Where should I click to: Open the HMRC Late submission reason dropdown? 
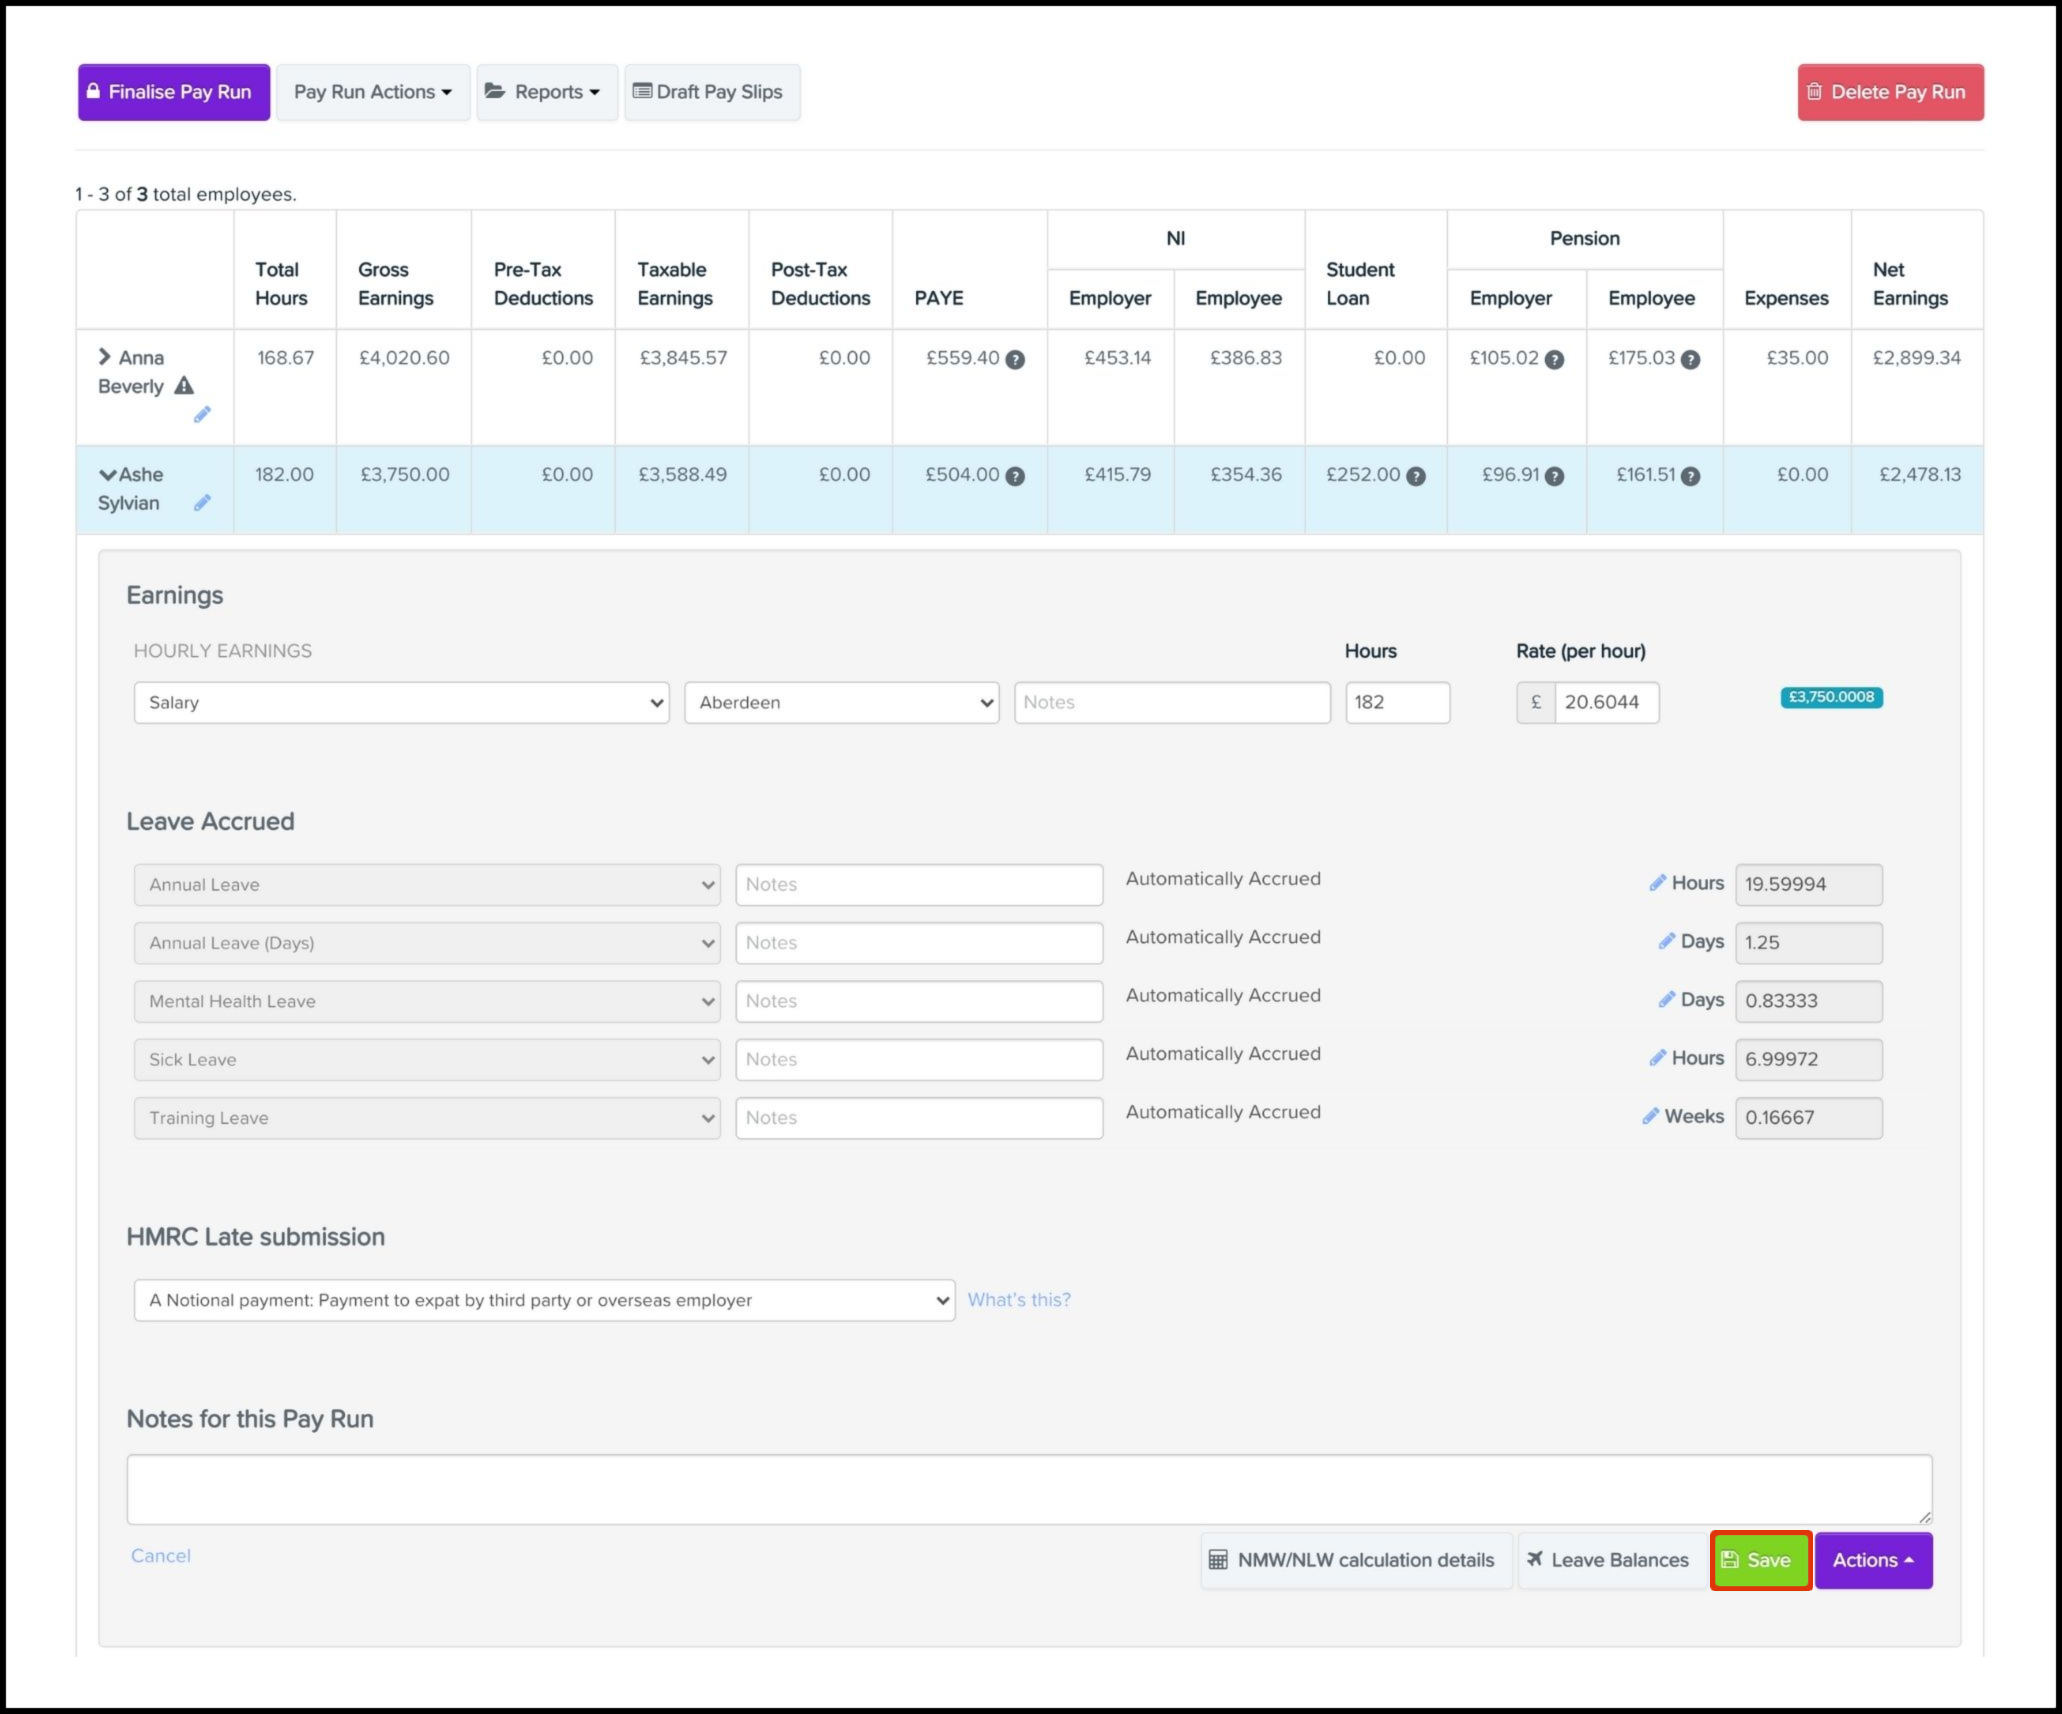[544, 1300]
